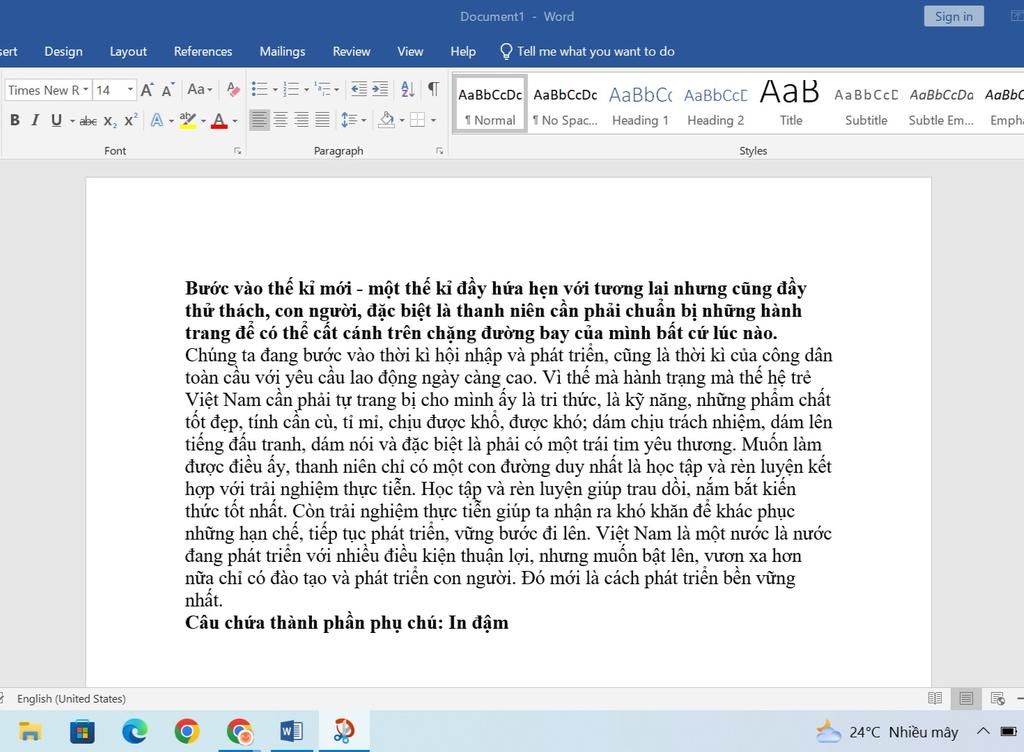Click Tell me what you want to do

click(587, 52)
